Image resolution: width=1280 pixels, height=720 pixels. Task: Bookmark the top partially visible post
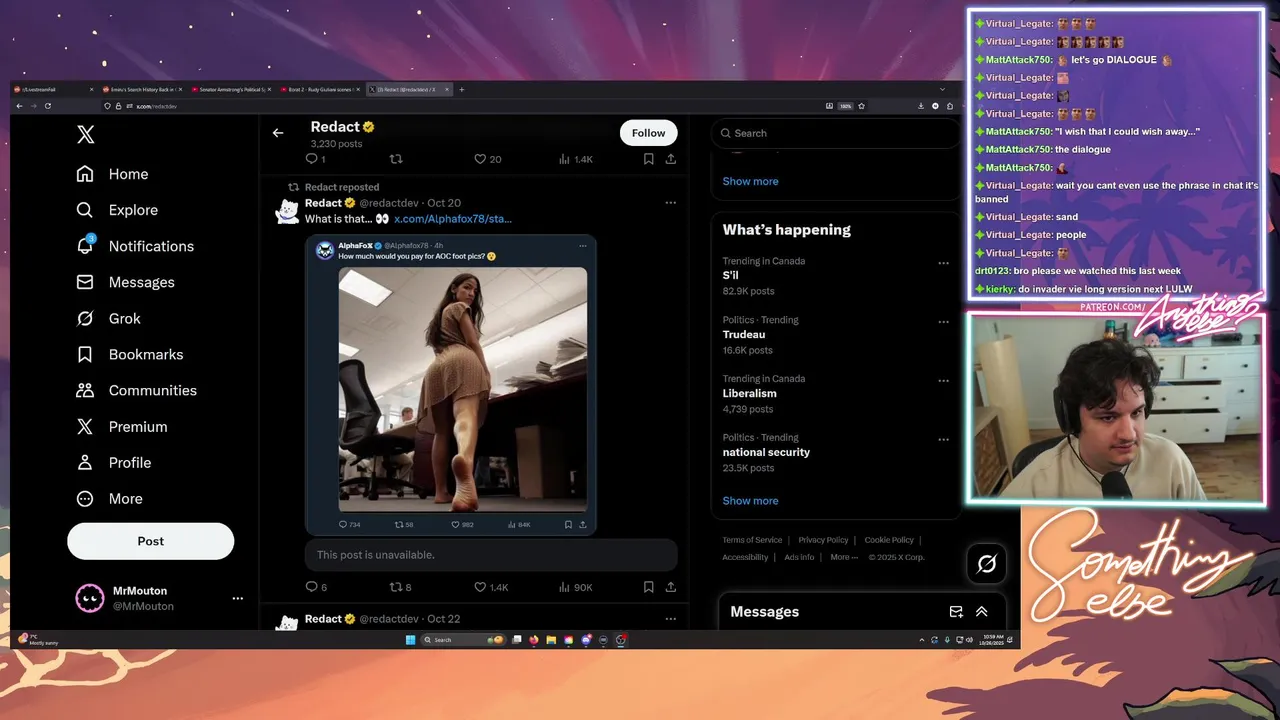[649, 159]
